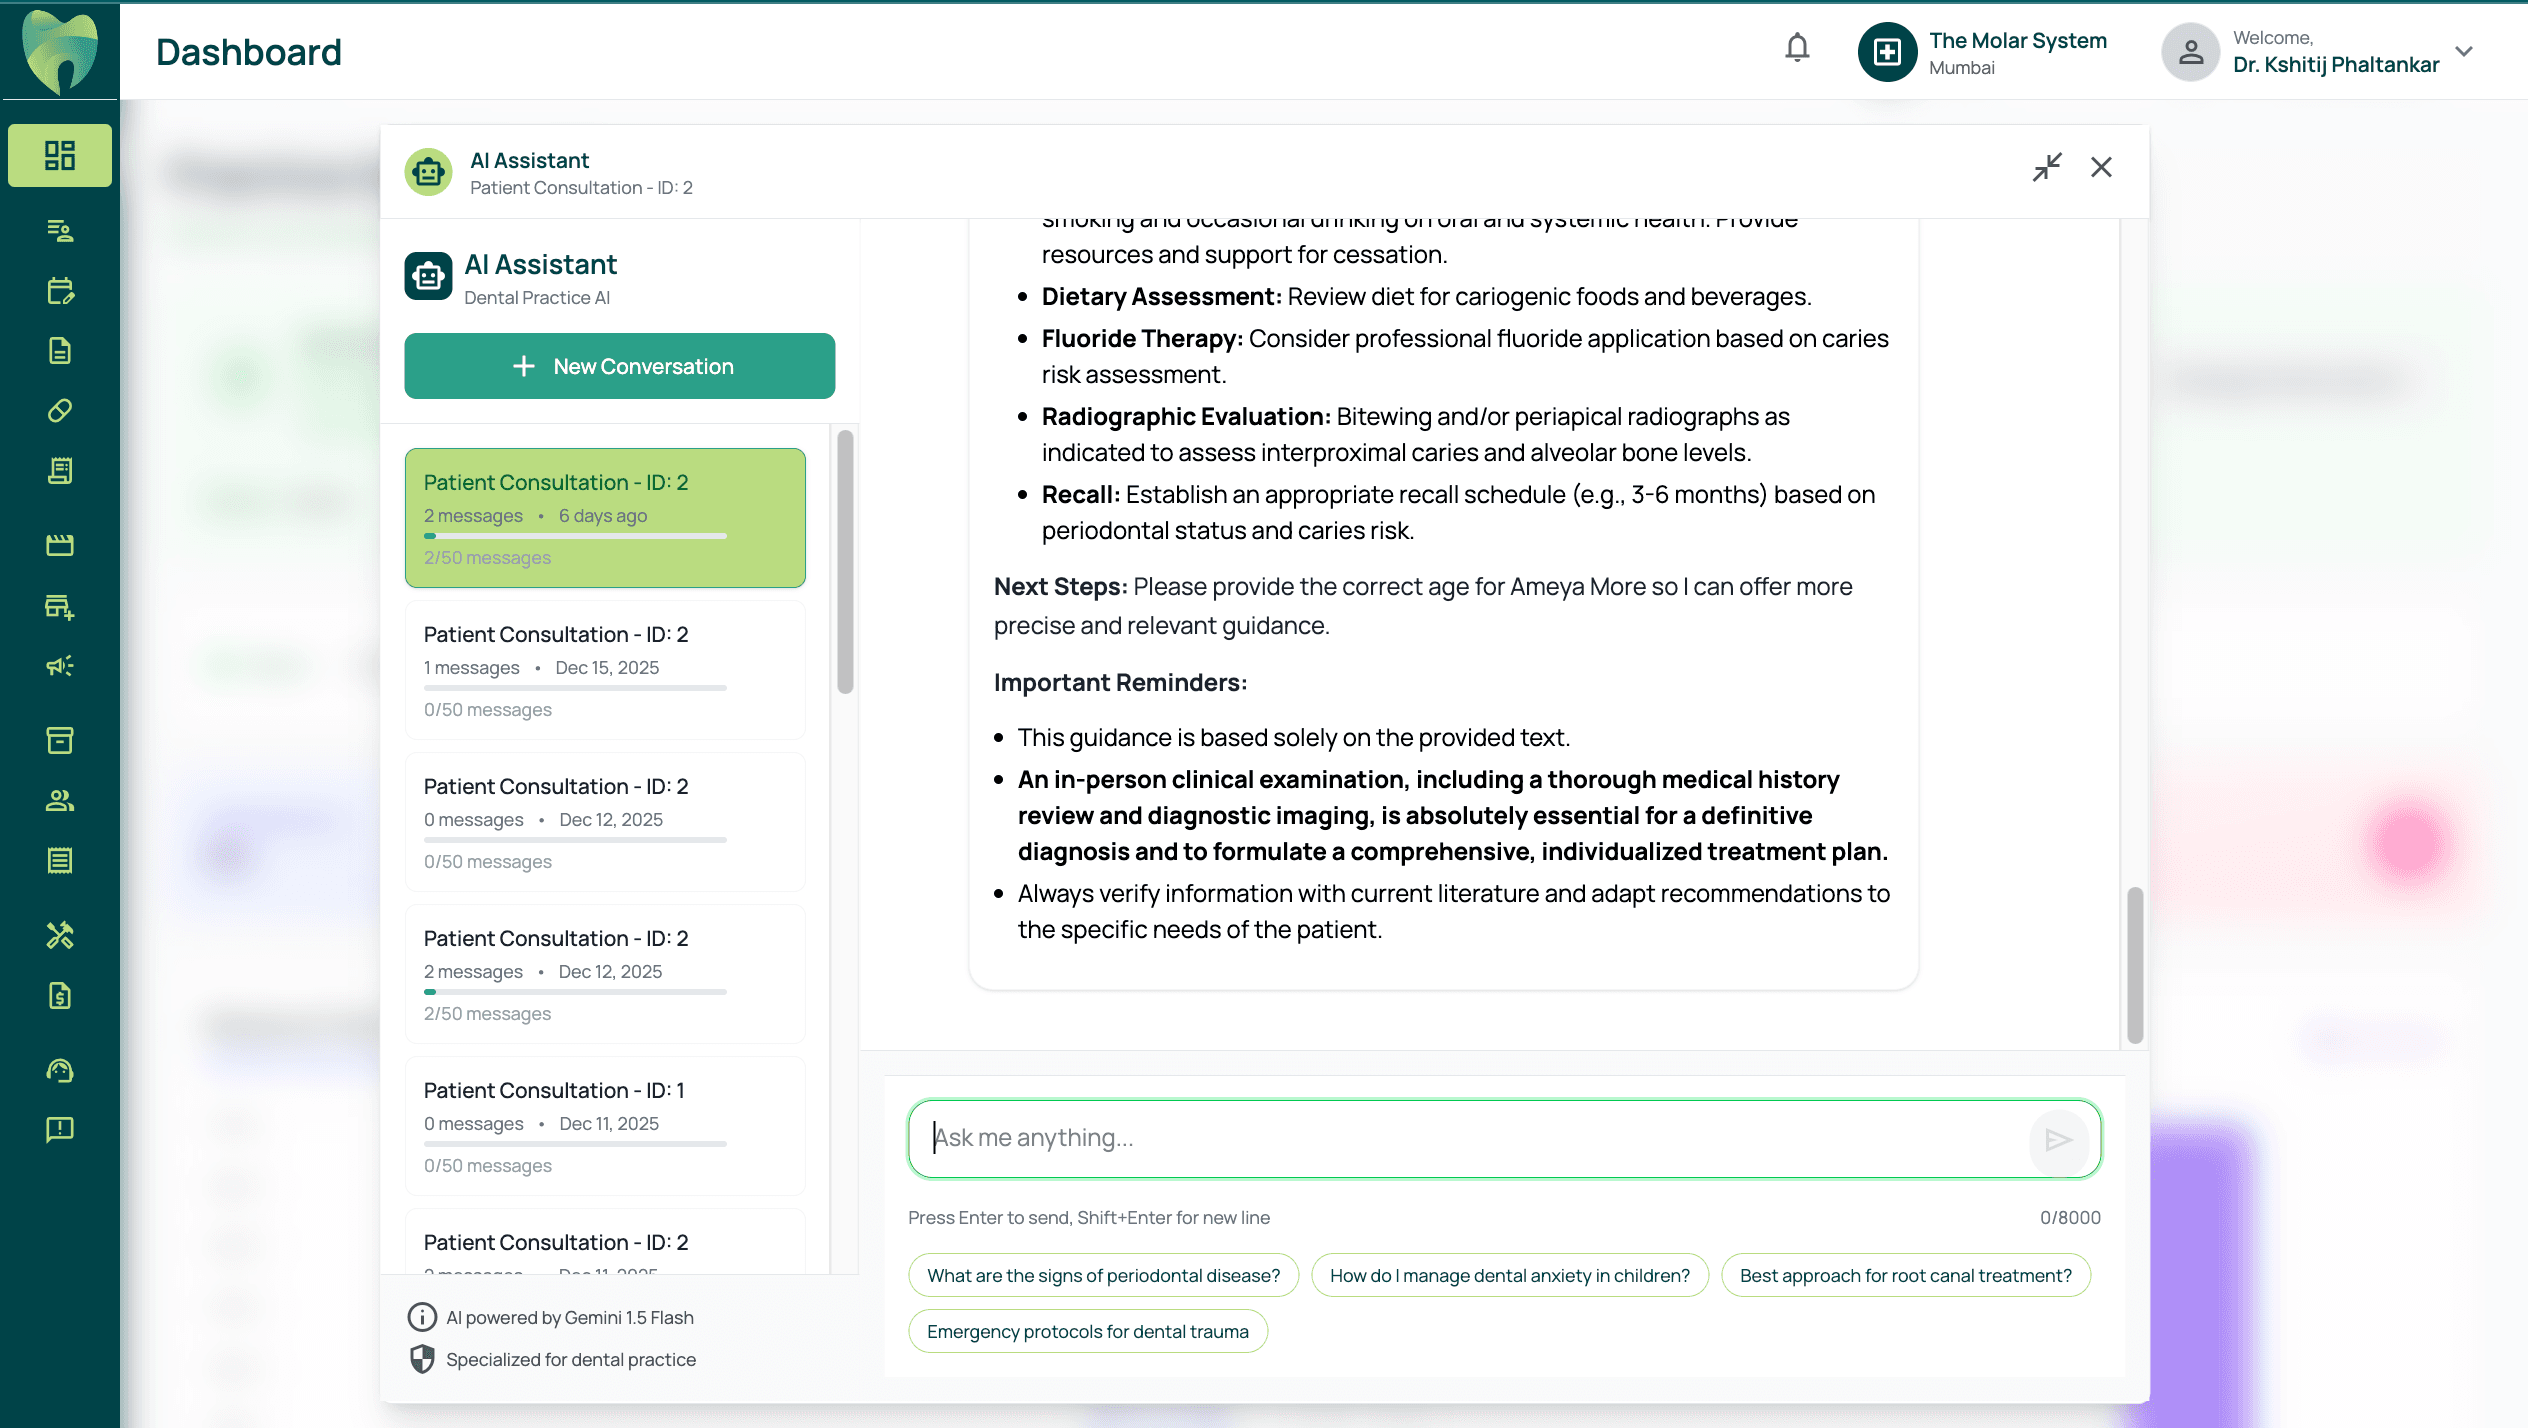Click the chat messages vertical scrollbar
This screenshot has width=2528, height=1428.
[2134, 965]
